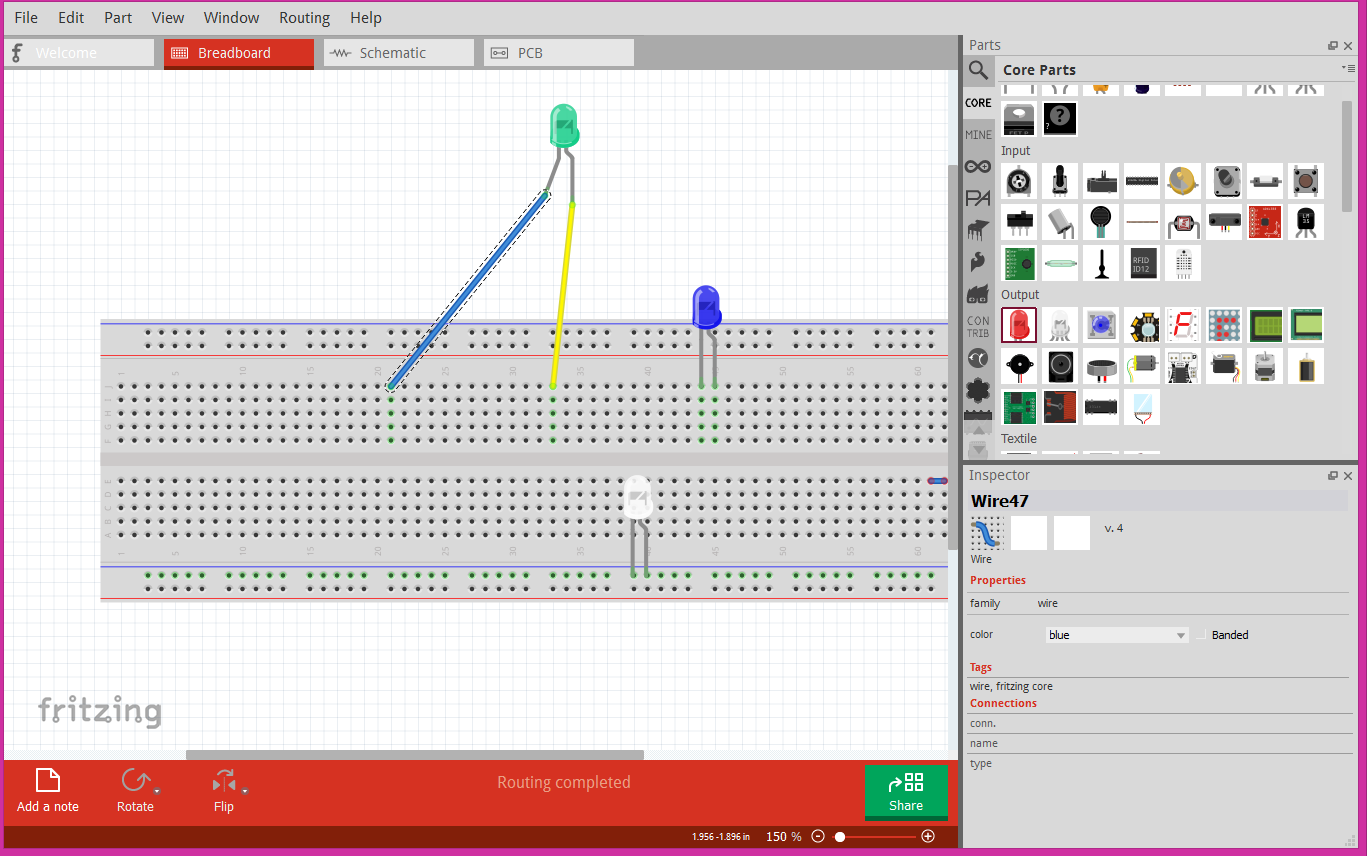Viewport: 1367px width, 856px height.
Task: Select the red LED part under Output
Action: pyautogui.click(x=1019, y=325)
